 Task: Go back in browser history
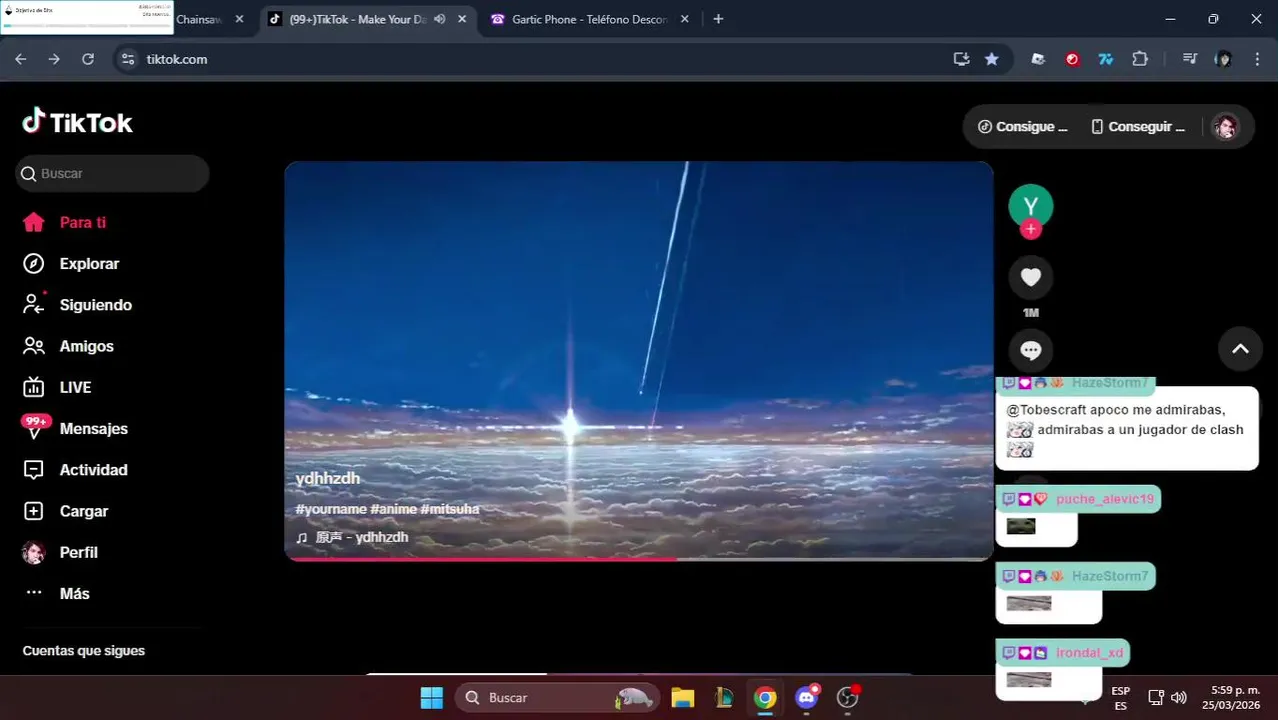[x=21, y=59]
